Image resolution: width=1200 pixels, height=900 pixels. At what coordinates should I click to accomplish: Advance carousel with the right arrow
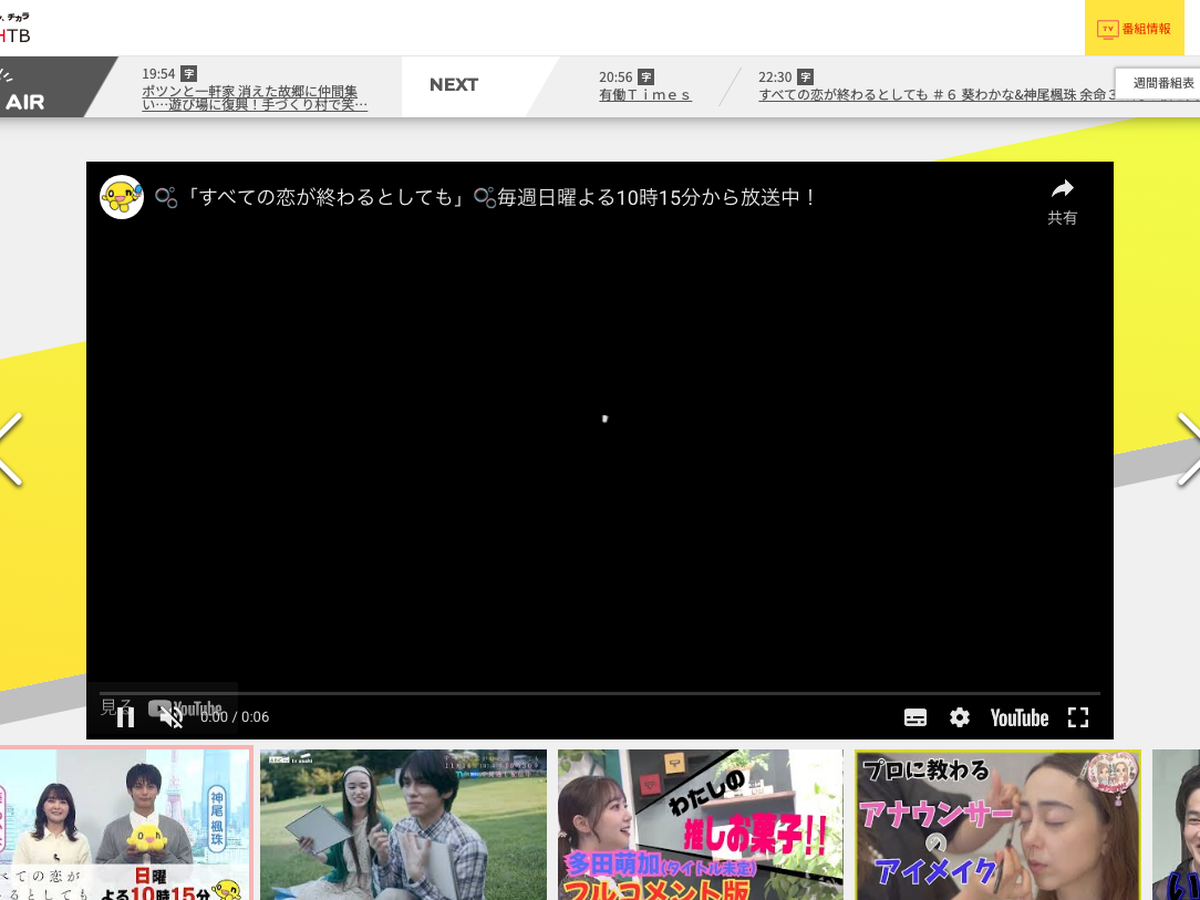[1188, 449]
